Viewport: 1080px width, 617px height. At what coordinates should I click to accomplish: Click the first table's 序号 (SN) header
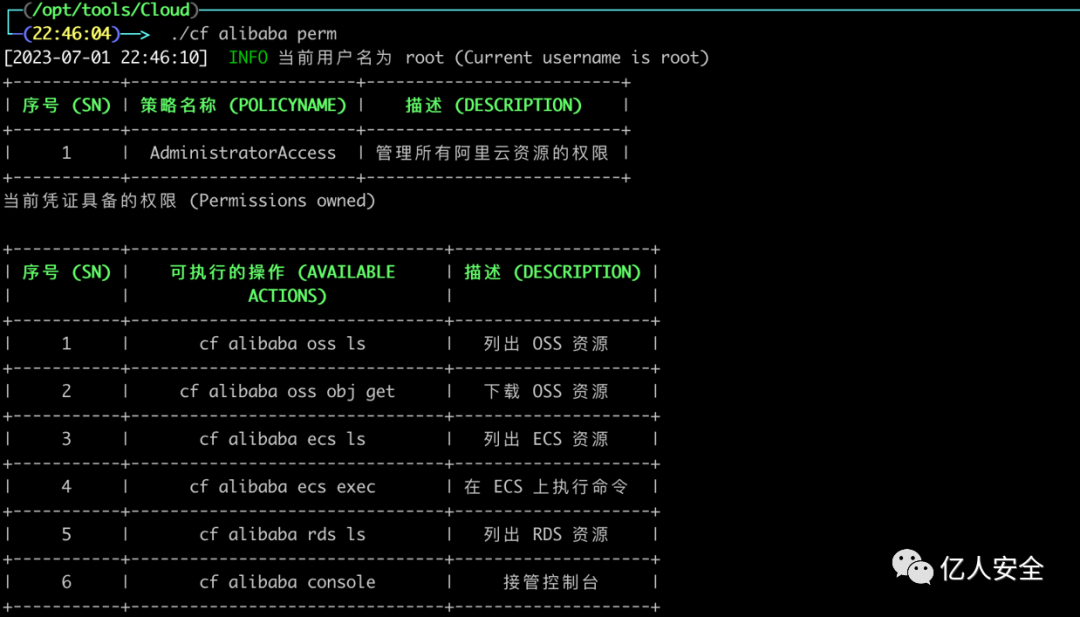pyautogui.click(x=67, y=105)
